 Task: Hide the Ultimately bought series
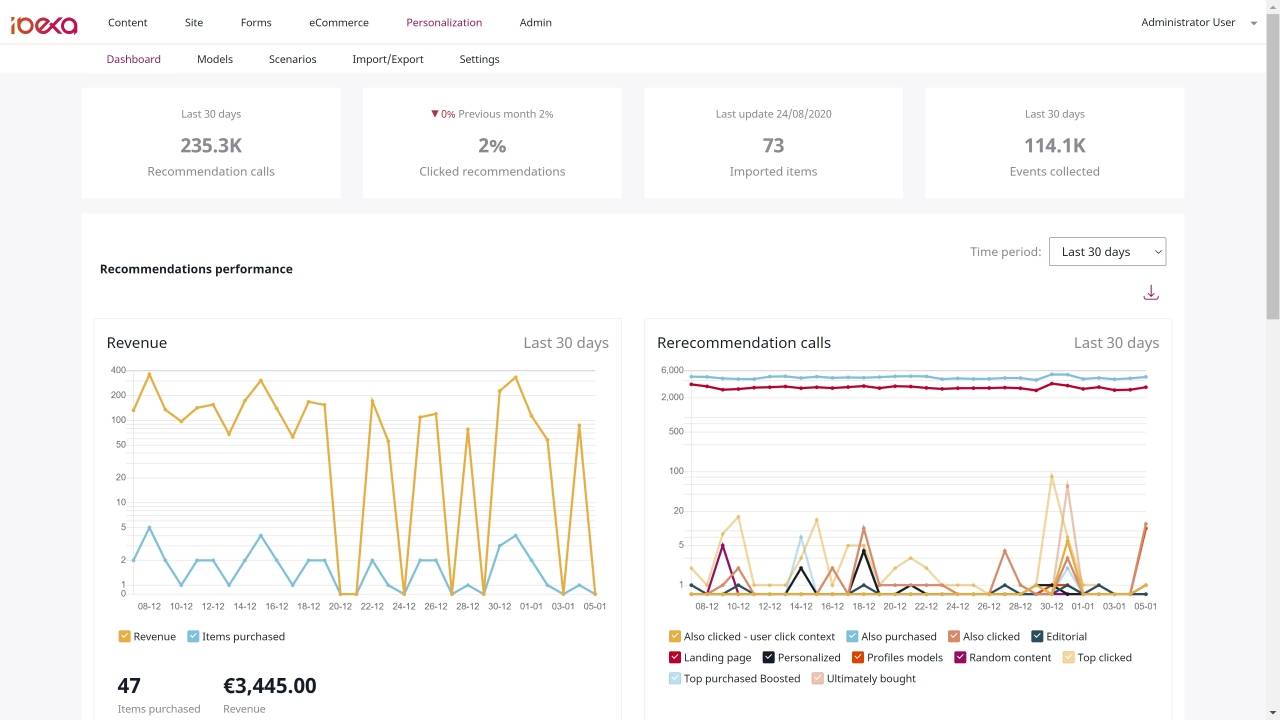click(x=818, y=678)
